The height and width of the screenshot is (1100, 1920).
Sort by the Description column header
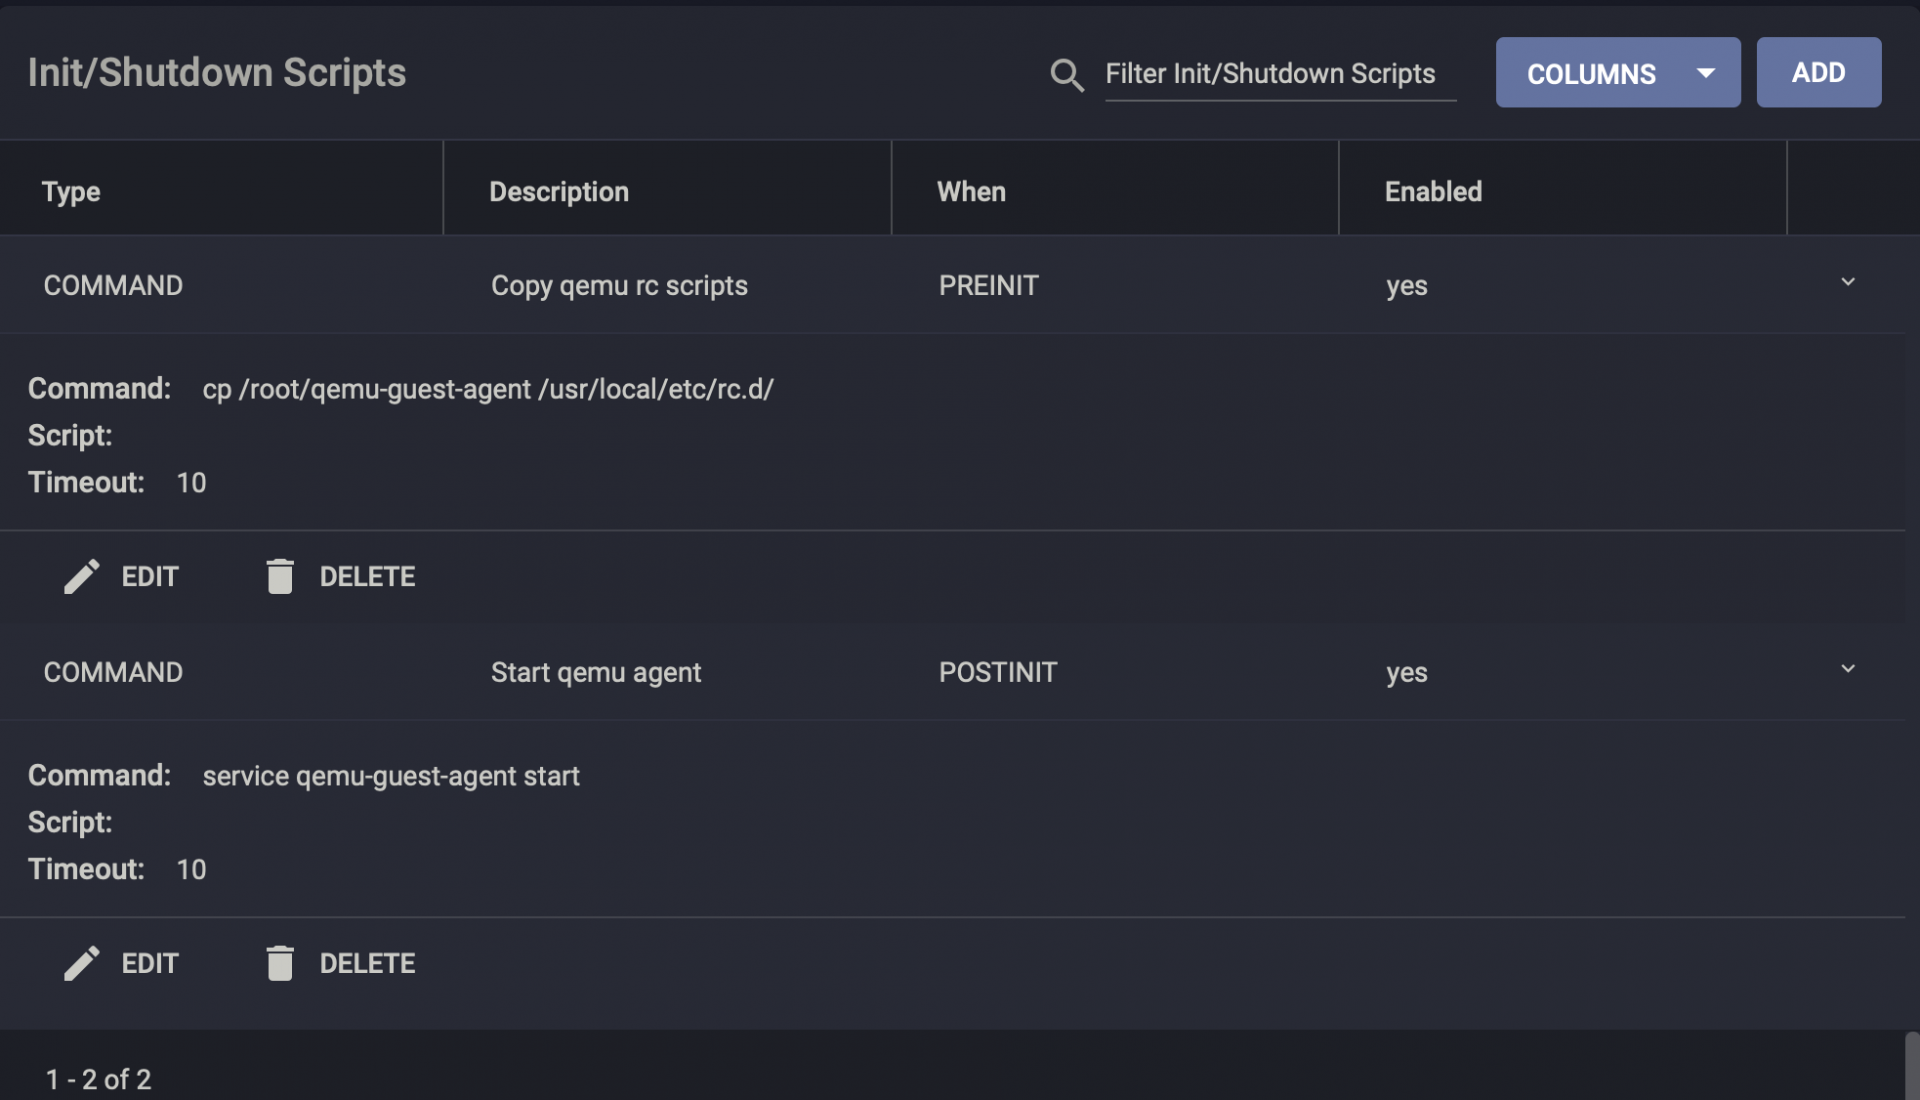point(558,191)
